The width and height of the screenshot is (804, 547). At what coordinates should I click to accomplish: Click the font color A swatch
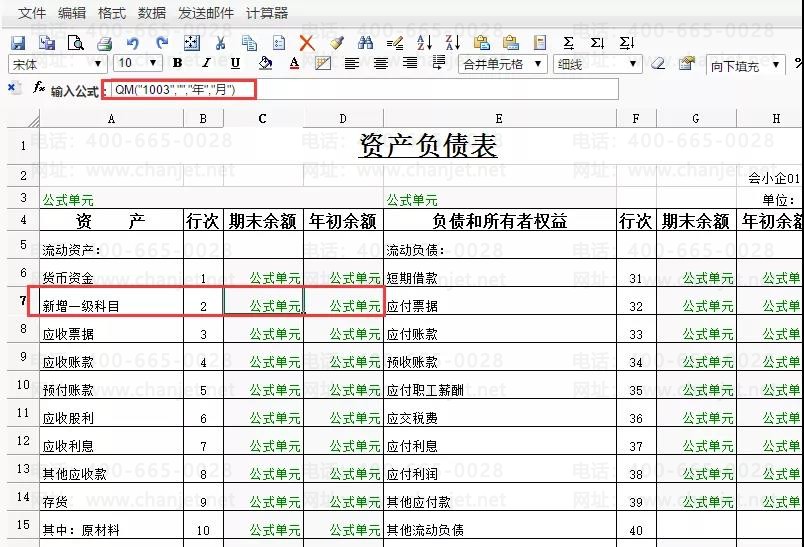294,63
